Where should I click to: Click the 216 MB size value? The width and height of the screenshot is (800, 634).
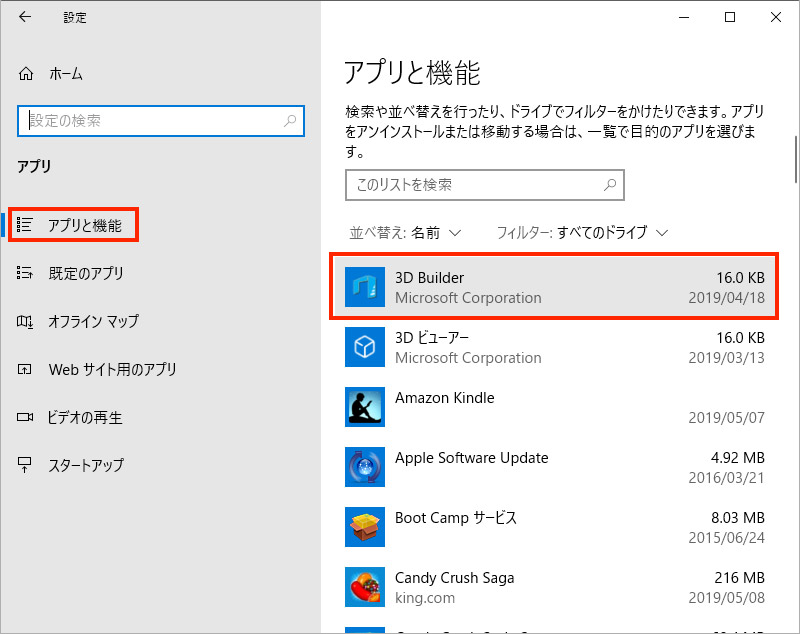[739, 578]
